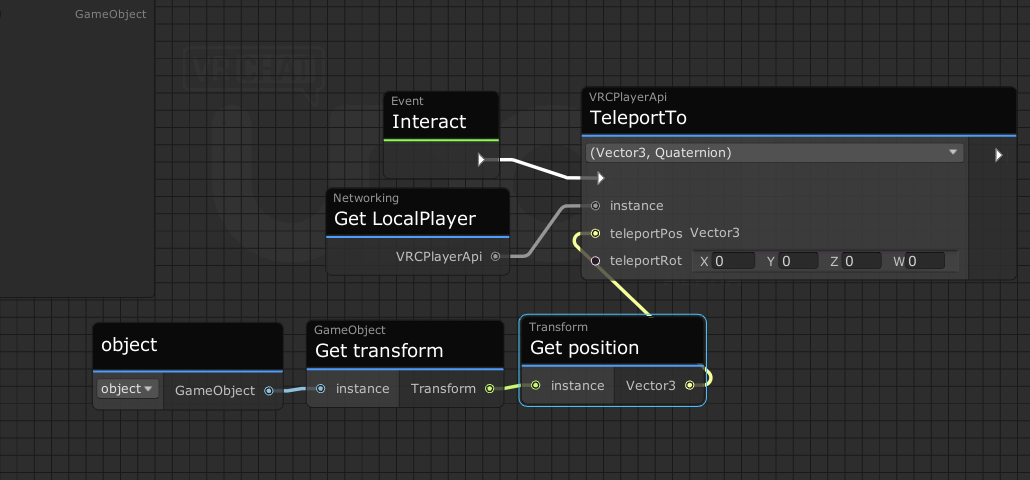This screenshot has width=1030, height=480.
Task: Click the Event label above Interact
Action: [407, 101]
